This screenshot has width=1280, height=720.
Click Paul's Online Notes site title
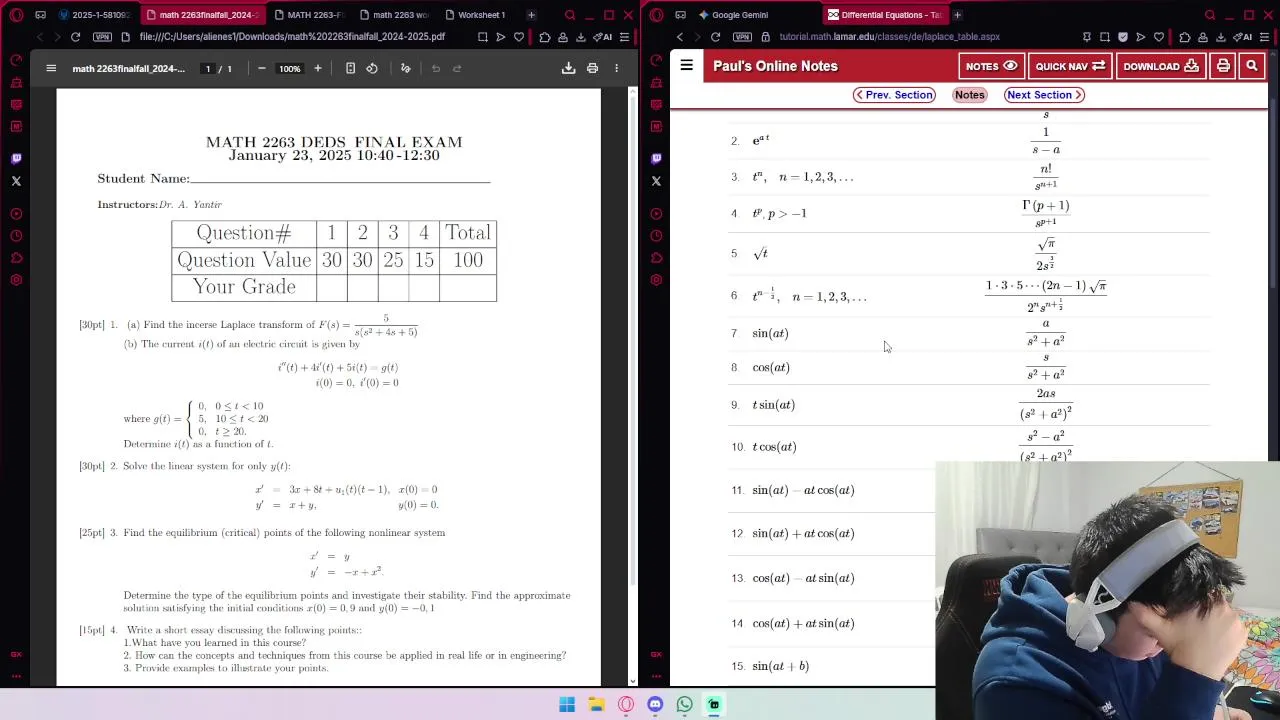775,66
